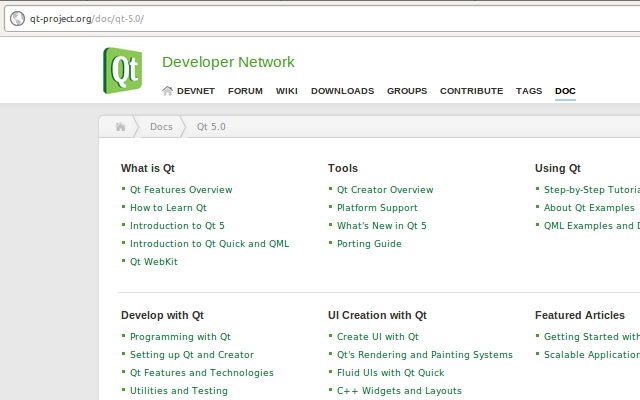Open Create UI with Qt link
640x400 pixels.
pyautogui.click(x=378, y=337)
